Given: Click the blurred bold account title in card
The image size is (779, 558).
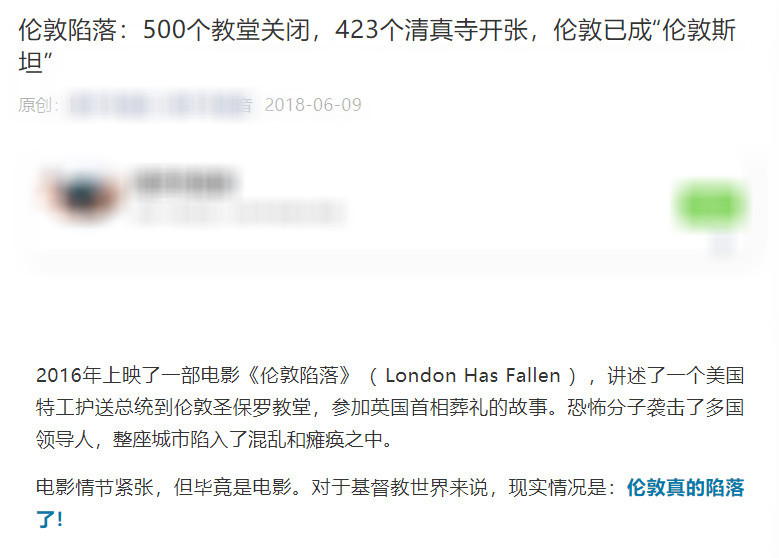Looking at the screenshot, I should [185, 181].
